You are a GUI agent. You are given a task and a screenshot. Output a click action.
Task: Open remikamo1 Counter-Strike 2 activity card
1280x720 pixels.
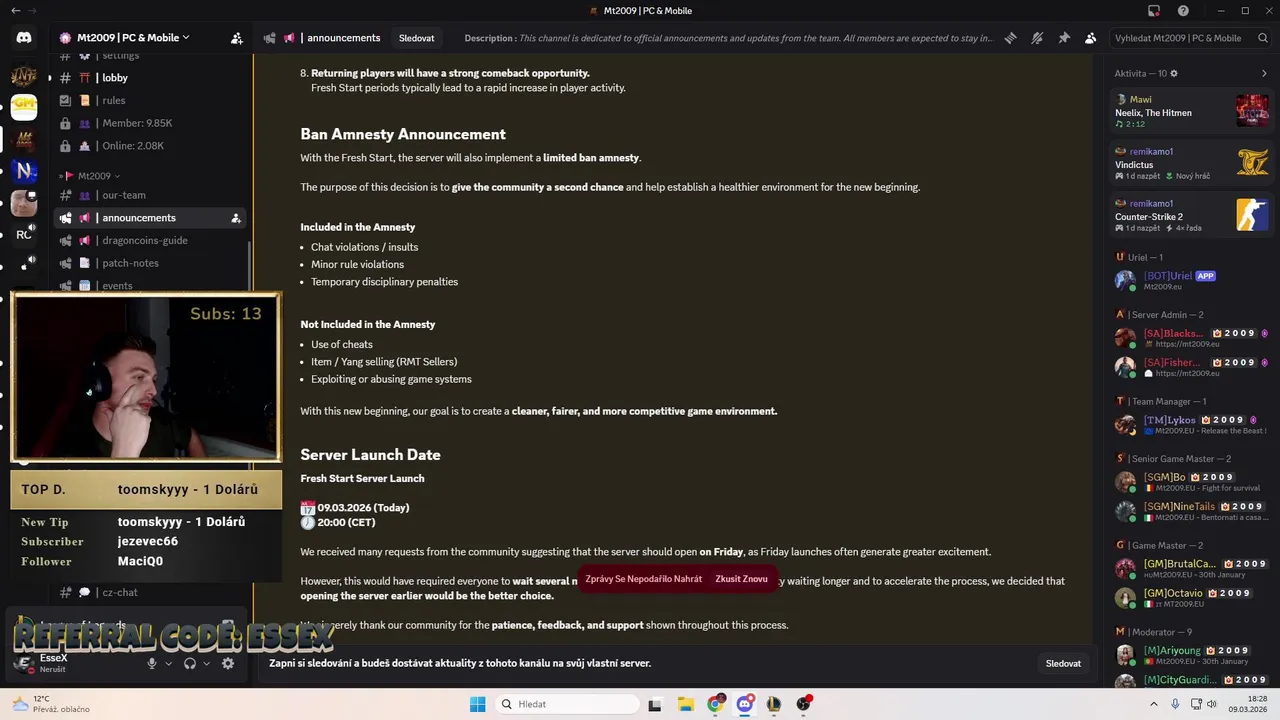coord(1190,215)
